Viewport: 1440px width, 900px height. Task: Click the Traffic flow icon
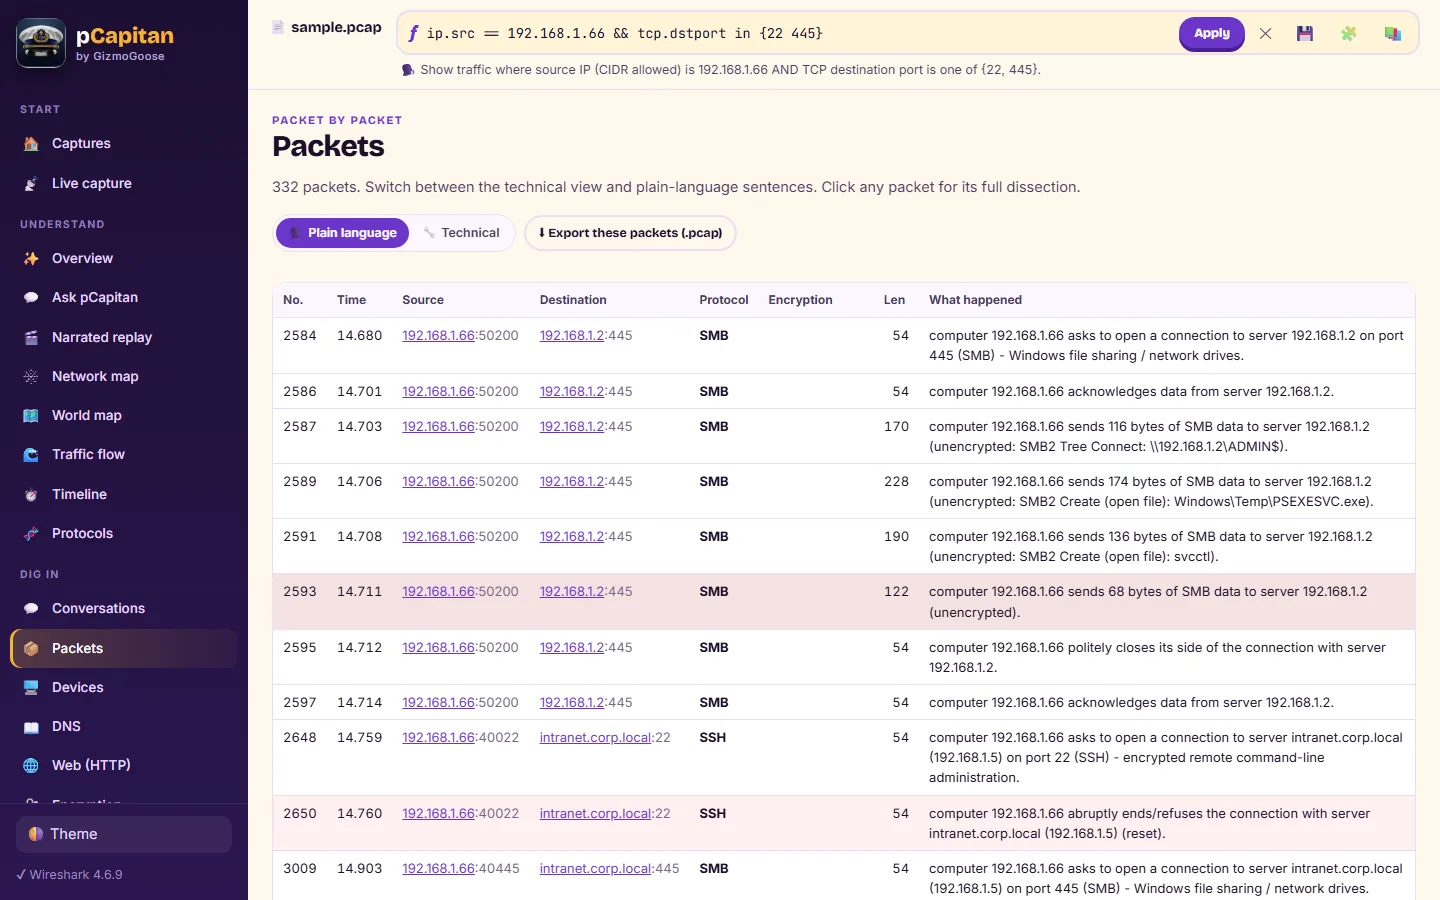pyautogui.click(x=31, y=455)
